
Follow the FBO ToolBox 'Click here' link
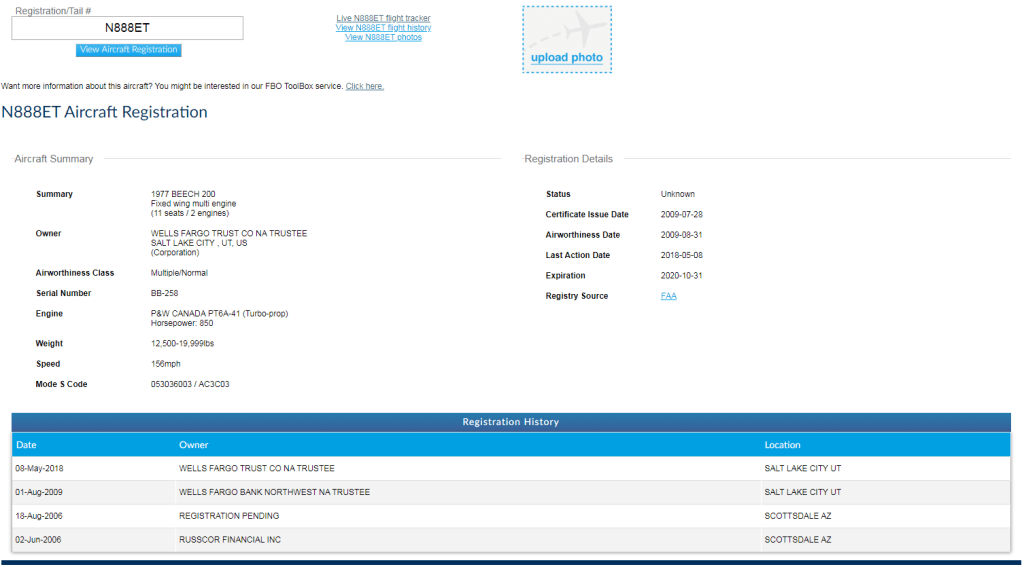coord(364,87)
